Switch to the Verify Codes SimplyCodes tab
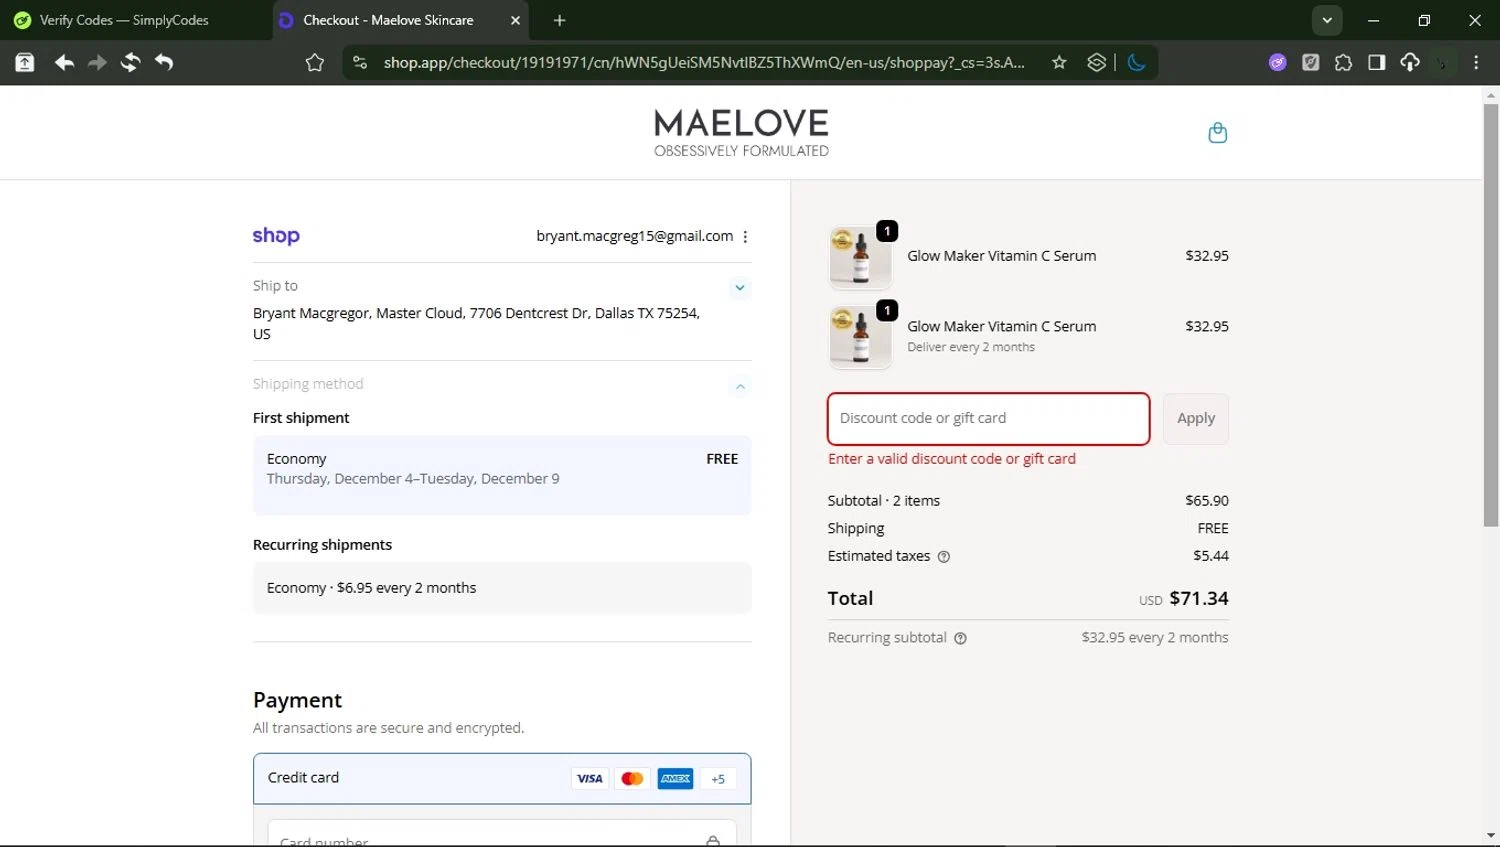 click(125, 20)
